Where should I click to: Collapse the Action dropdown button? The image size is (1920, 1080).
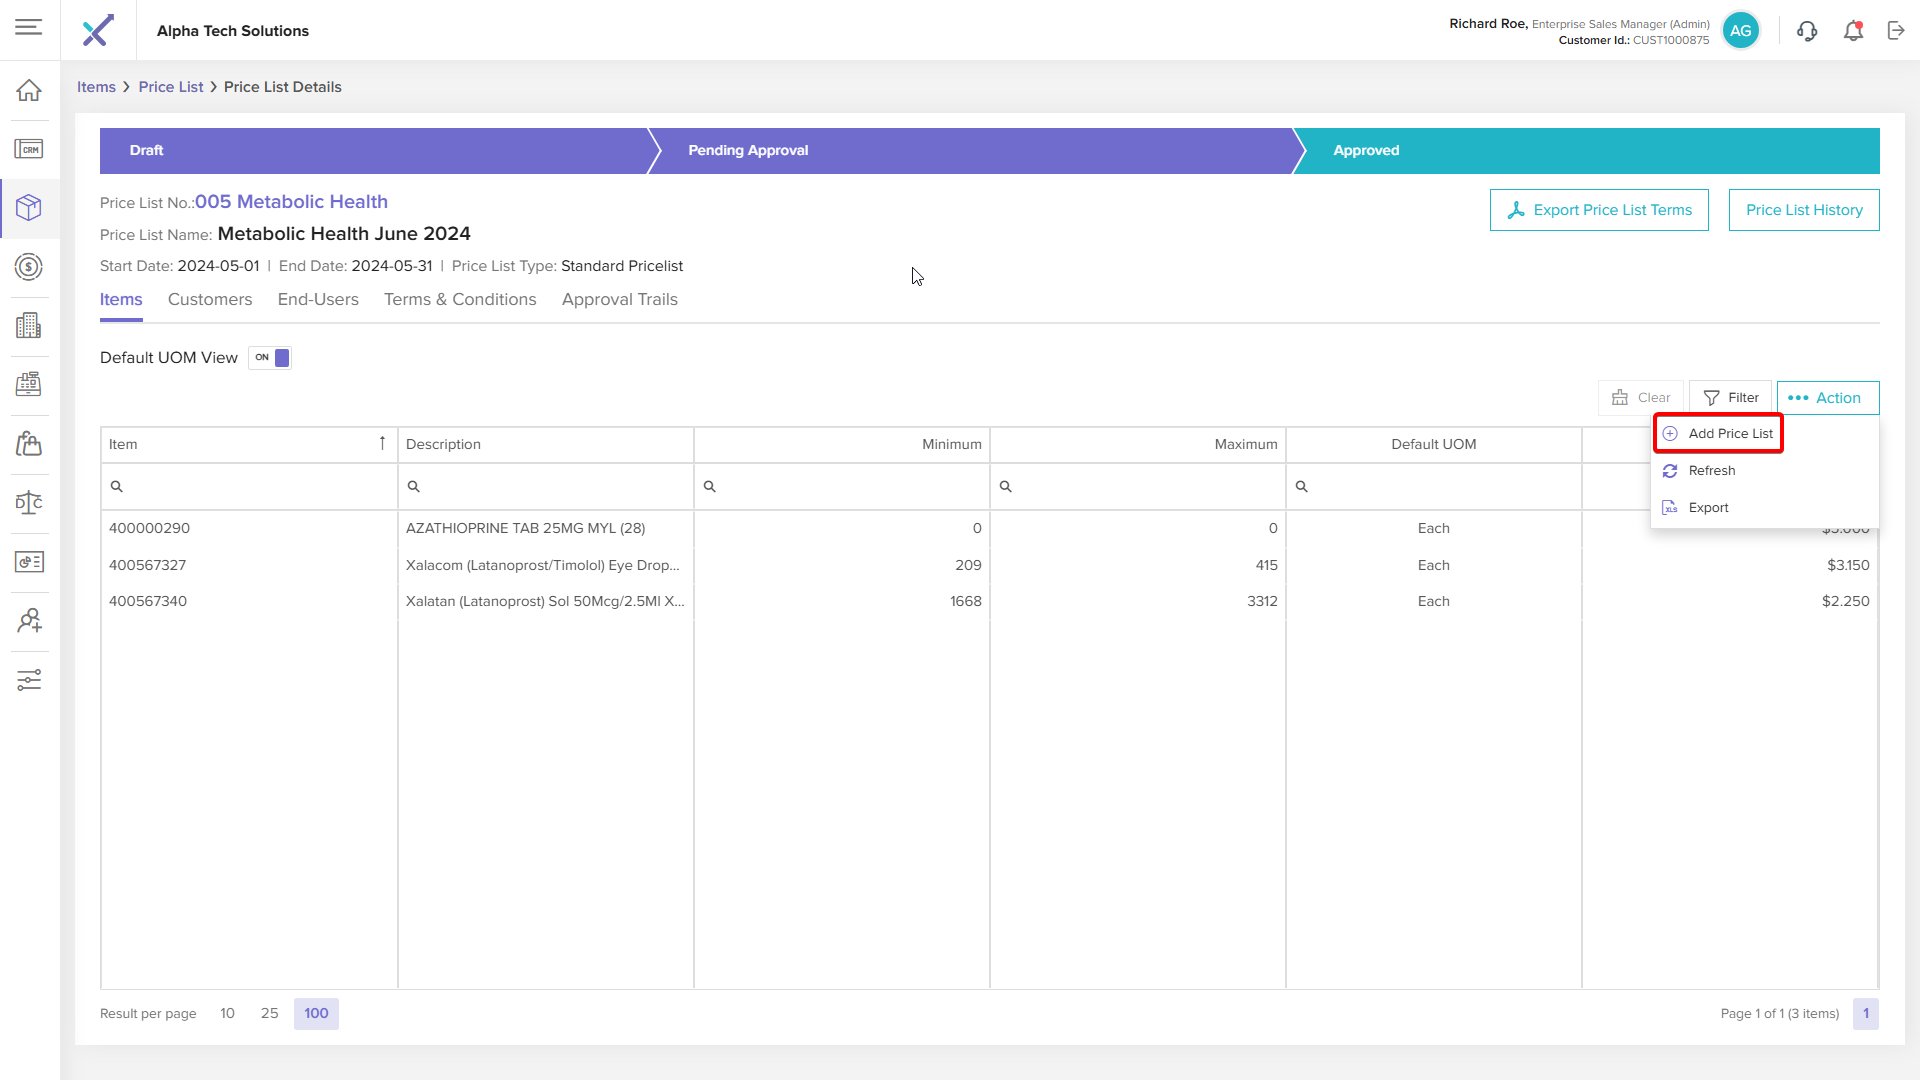click(1827, 398)
